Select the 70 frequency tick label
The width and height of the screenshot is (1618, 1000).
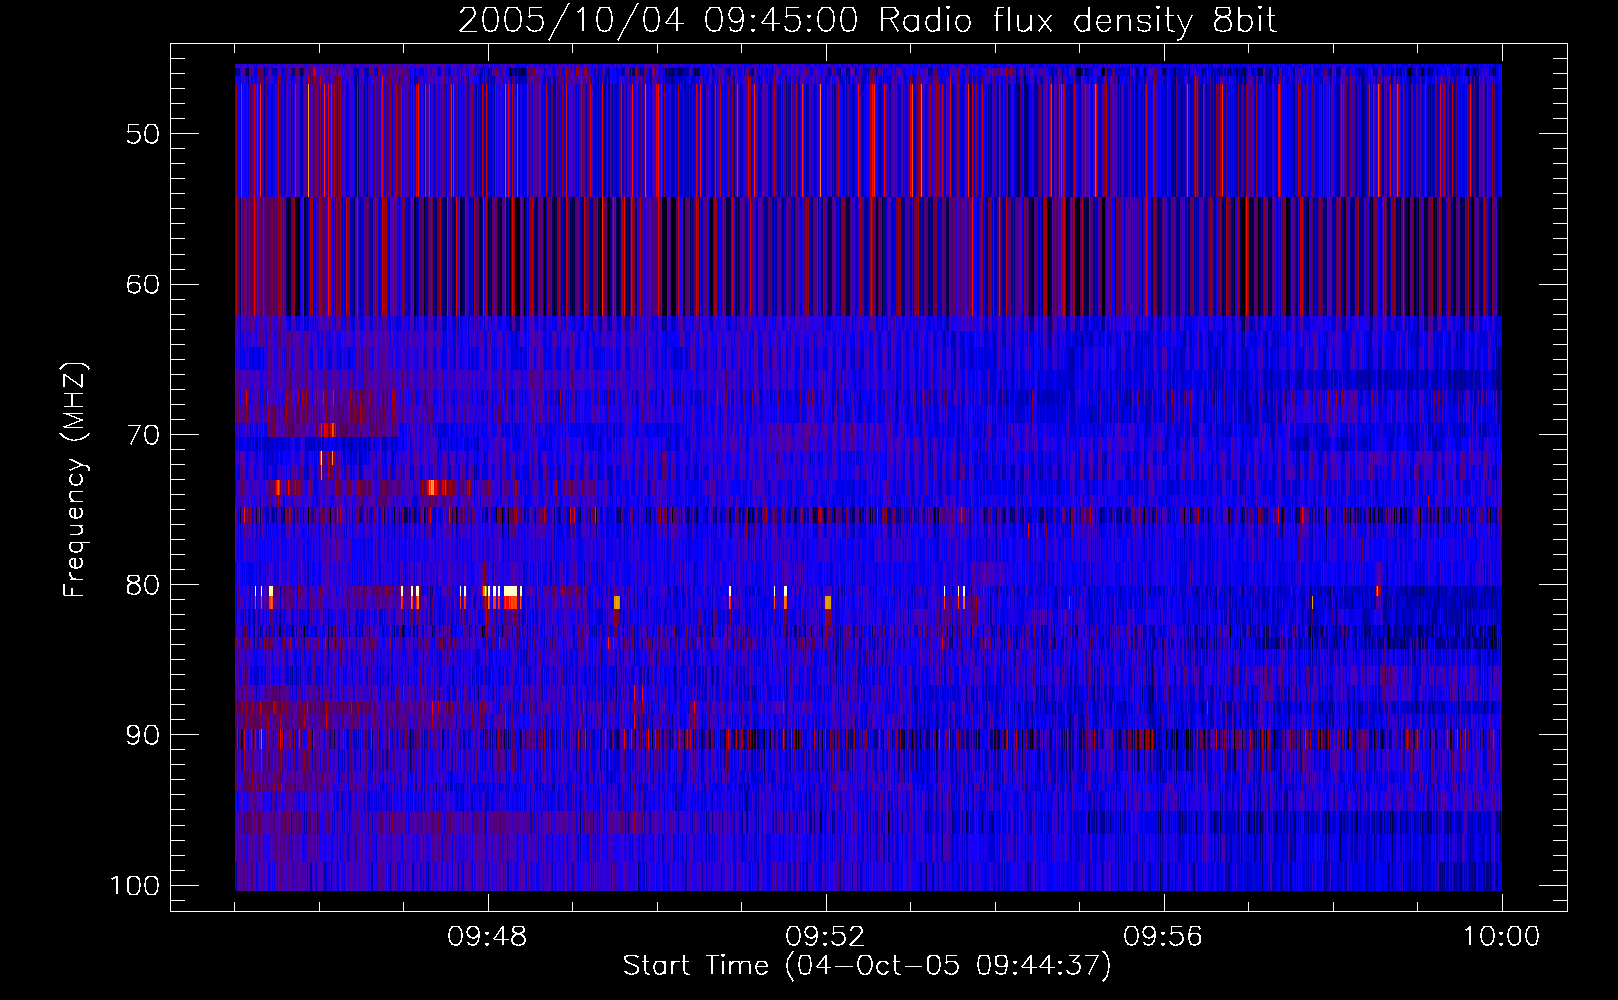point(143,435)
